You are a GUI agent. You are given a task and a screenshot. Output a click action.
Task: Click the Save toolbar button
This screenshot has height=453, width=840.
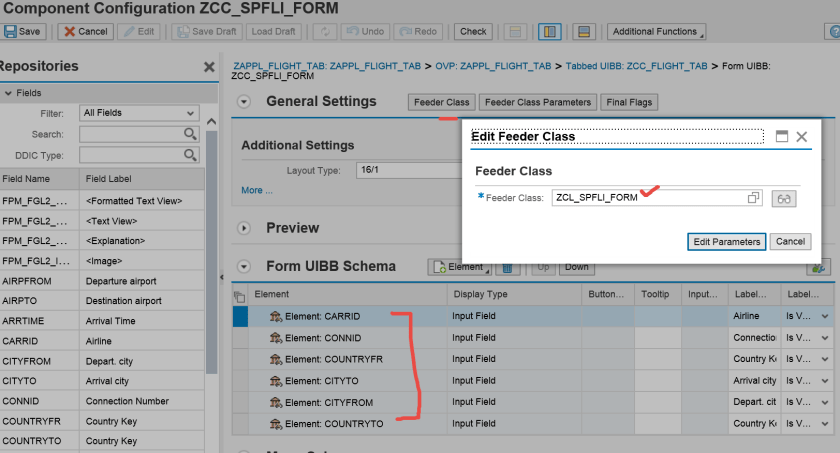pos(22,31)
